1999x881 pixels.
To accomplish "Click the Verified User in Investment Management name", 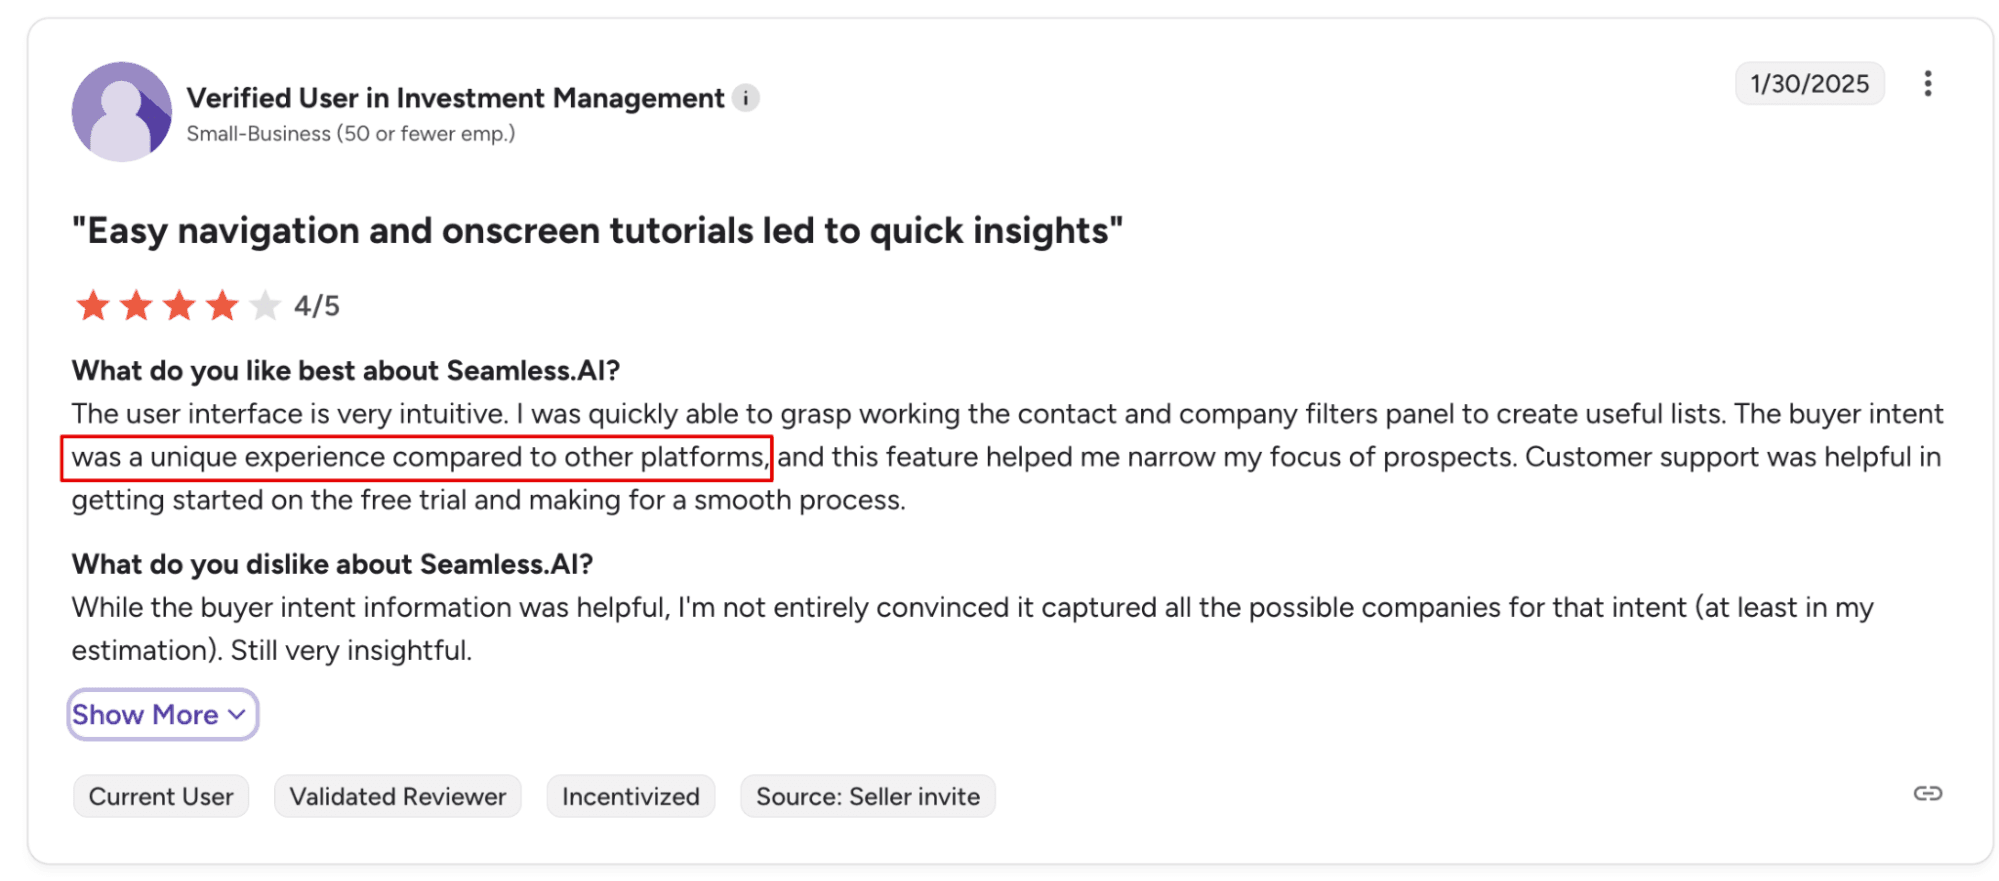I will click(x=455, y=98).
